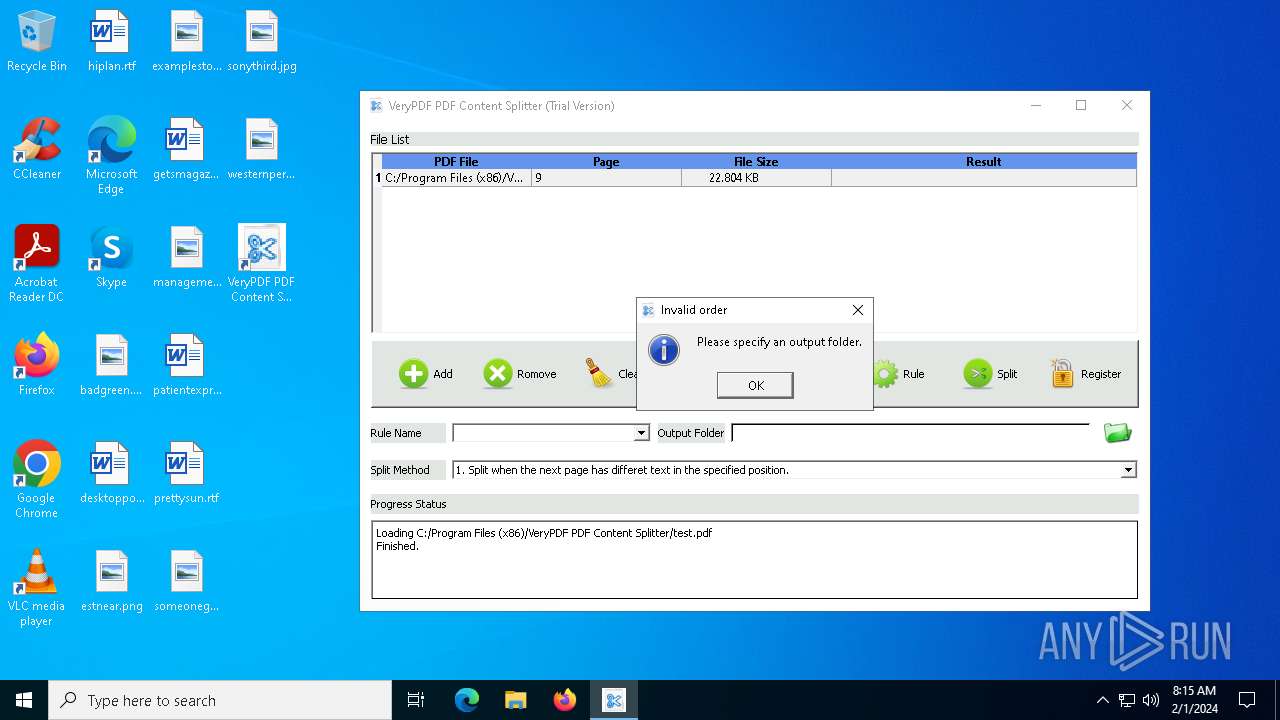Image resolution: width=1280 pixels, height=720 pixels.
Task: Expand the Rule Name dropdown
Action: [641, 433]
